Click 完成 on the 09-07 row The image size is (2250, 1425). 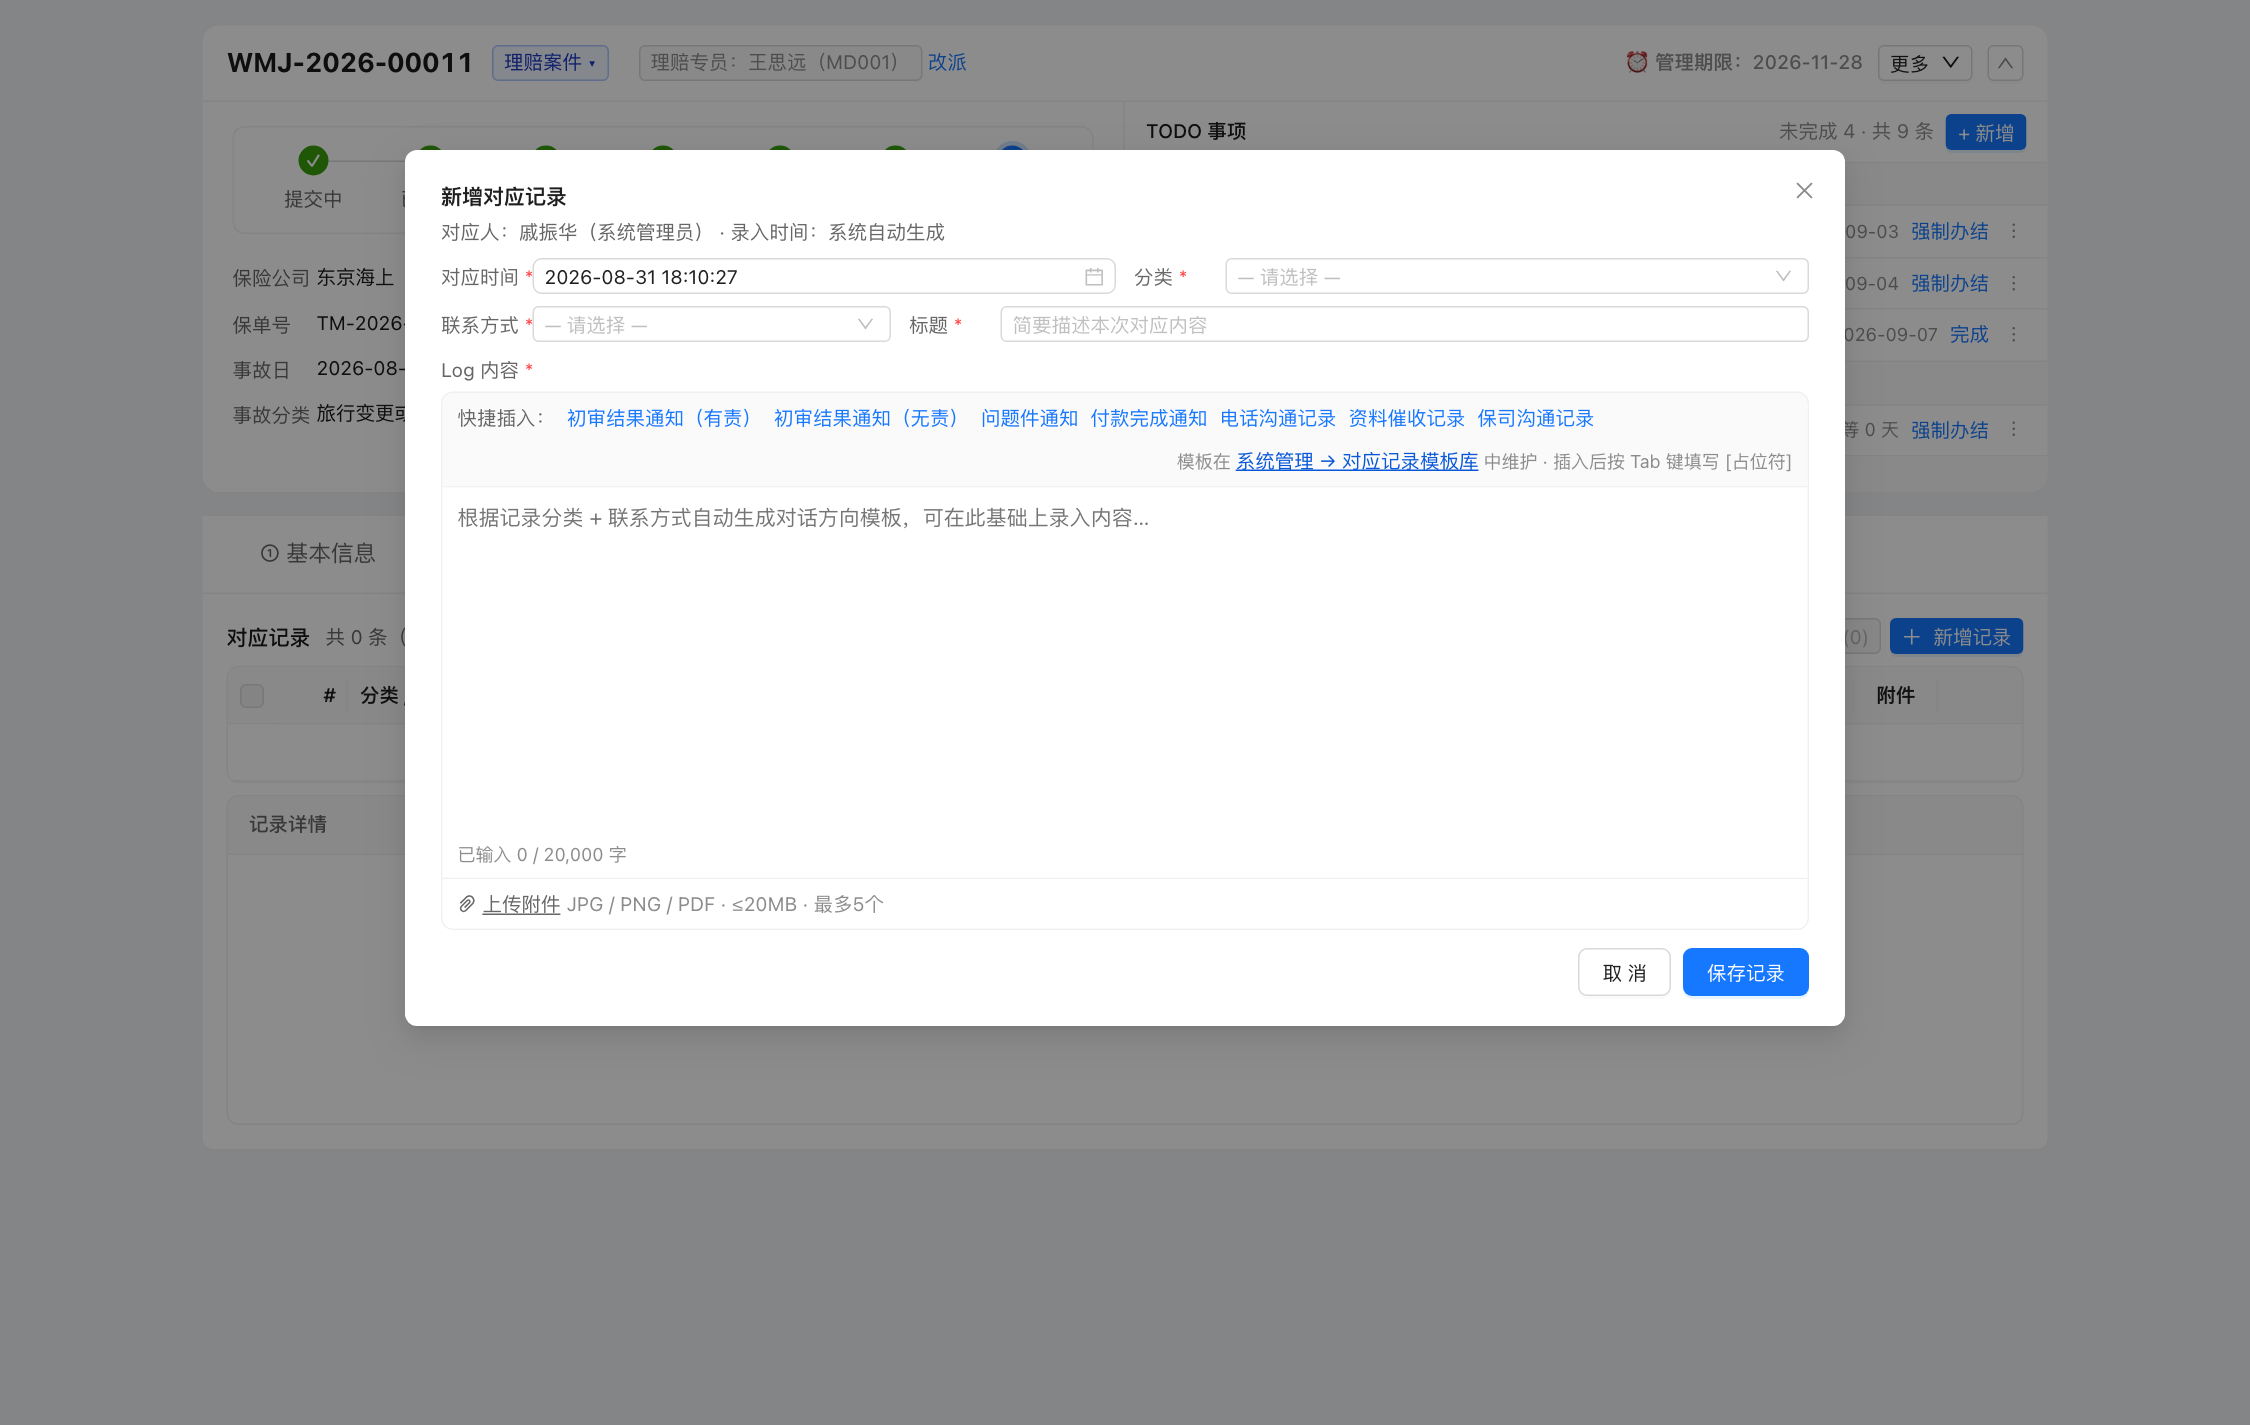pos(1969,334)
